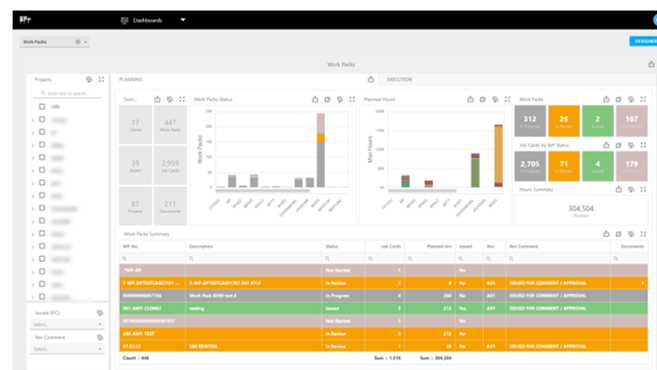Inspect data of Planned Hours chart
This screenshot has height=370, width=657.
click(x=483, y=99)
